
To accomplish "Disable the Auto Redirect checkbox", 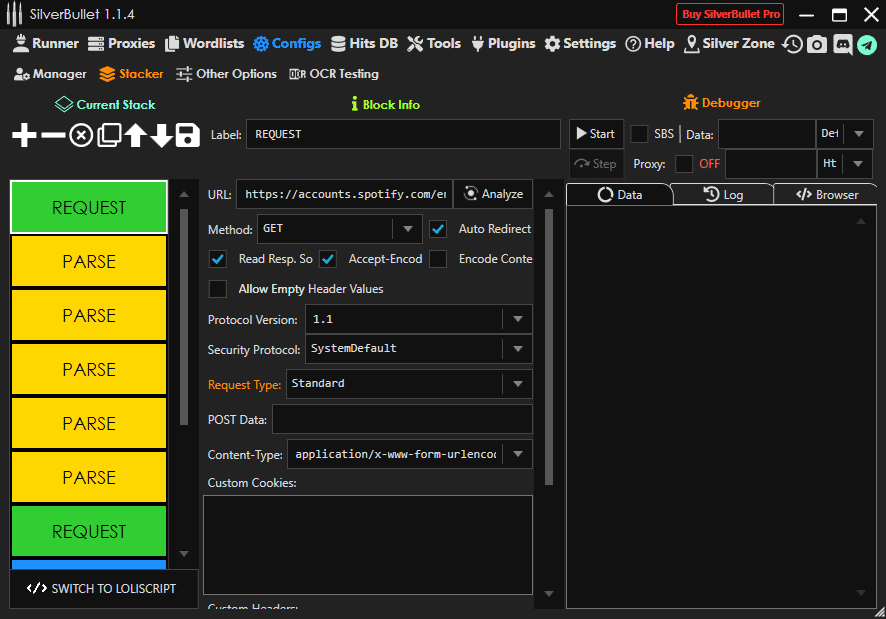I will click(x=438, y=229).
